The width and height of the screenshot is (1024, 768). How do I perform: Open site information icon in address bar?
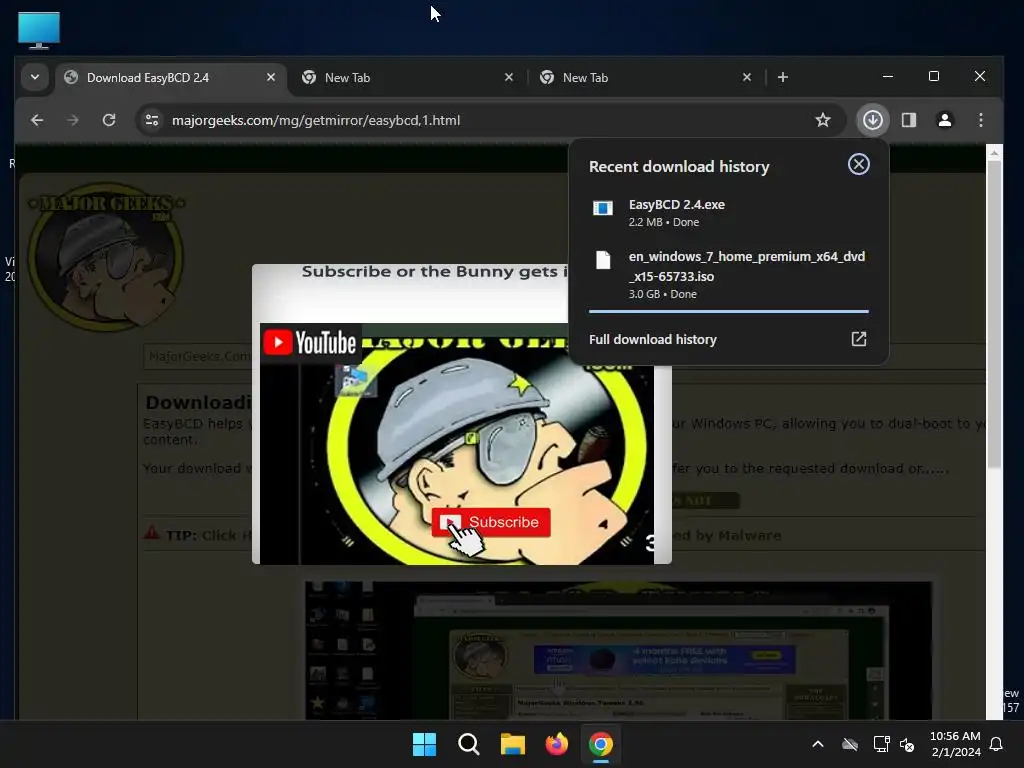(x=152, y=120)
